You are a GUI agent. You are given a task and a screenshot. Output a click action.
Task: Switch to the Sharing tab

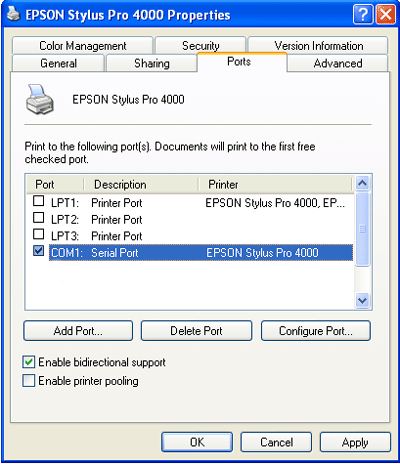(x=152, y=63)
